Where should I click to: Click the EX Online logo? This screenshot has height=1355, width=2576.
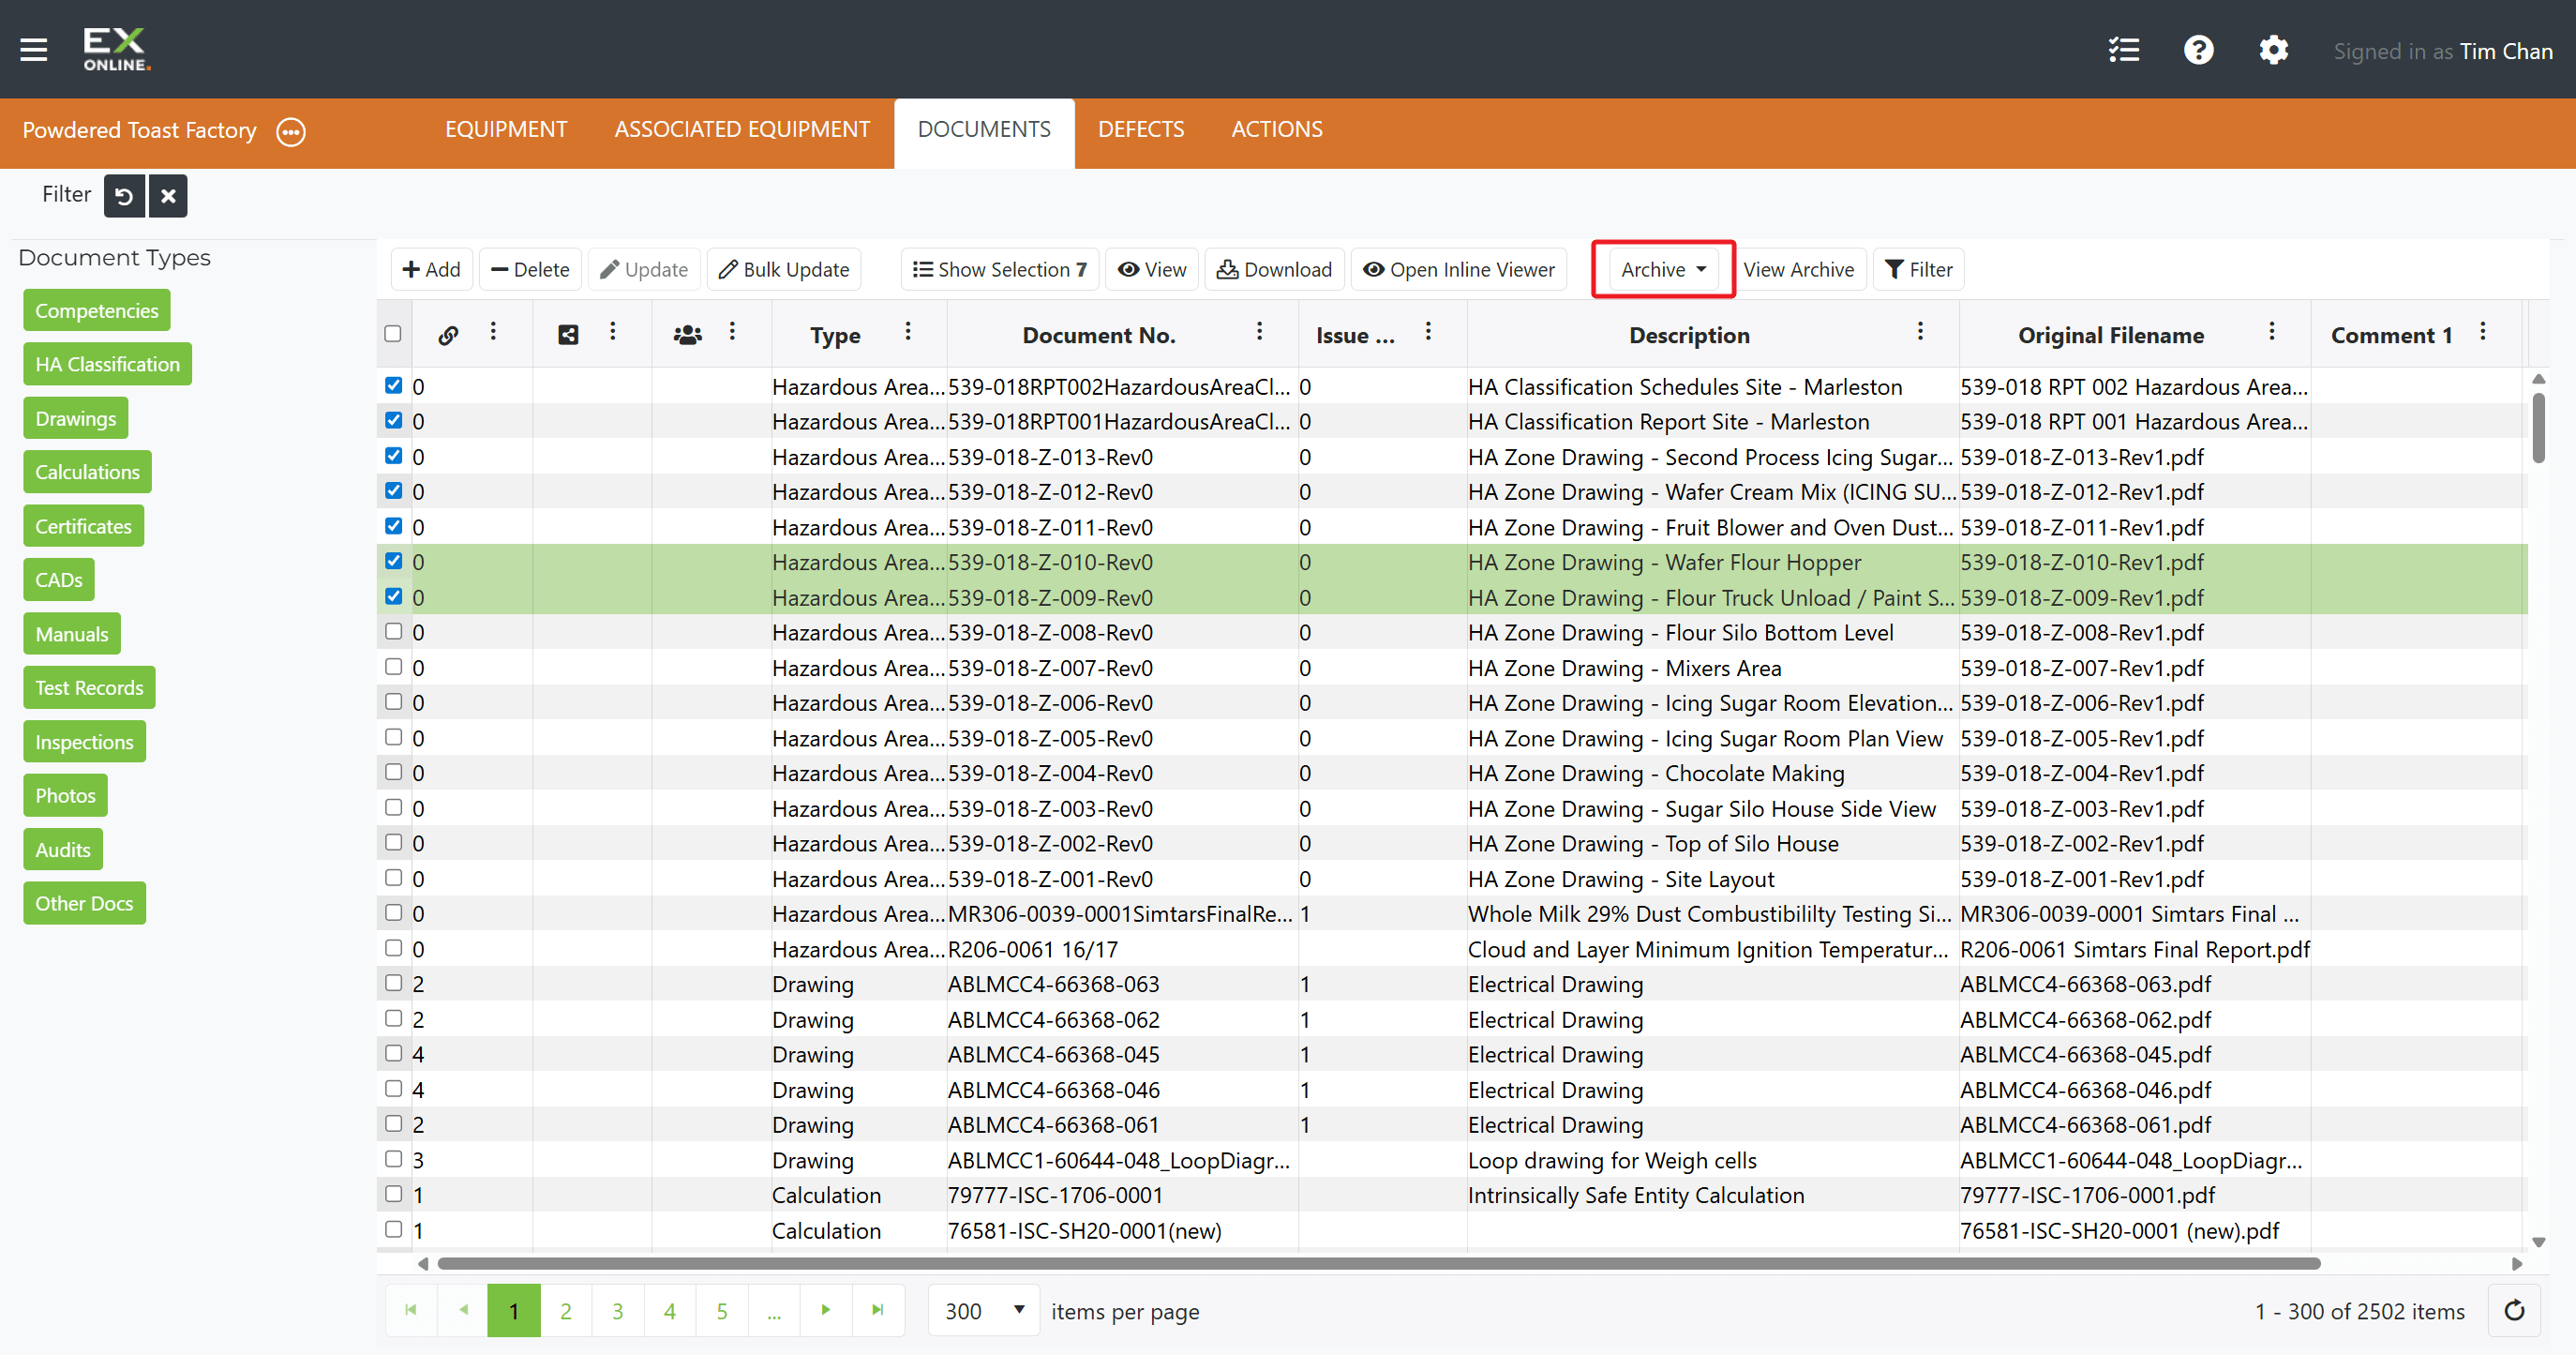(x=117, y=49)
